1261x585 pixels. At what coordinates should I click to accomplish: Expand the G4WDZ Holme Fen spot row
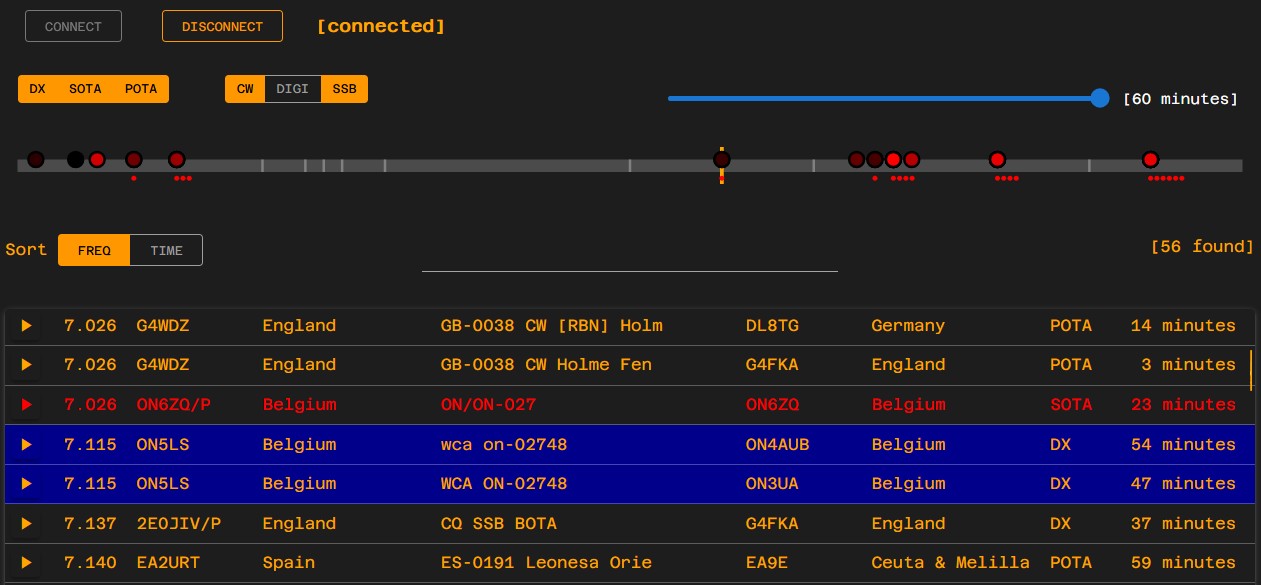tap(27, 365)
